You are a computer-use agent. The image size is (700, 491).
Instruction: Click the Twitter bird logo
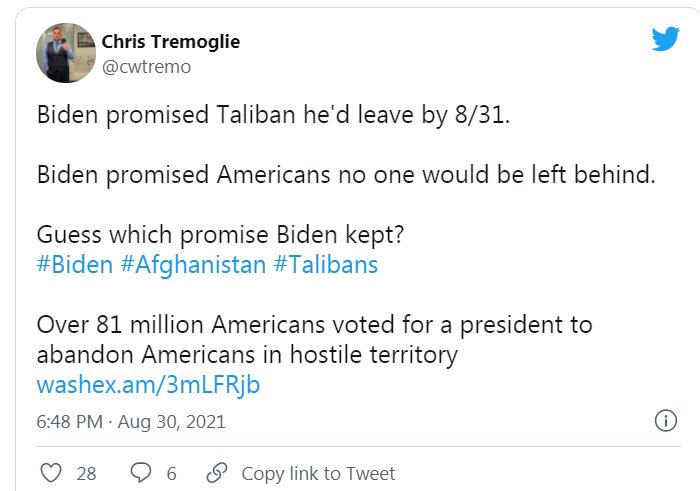click(x=665, y=39)
